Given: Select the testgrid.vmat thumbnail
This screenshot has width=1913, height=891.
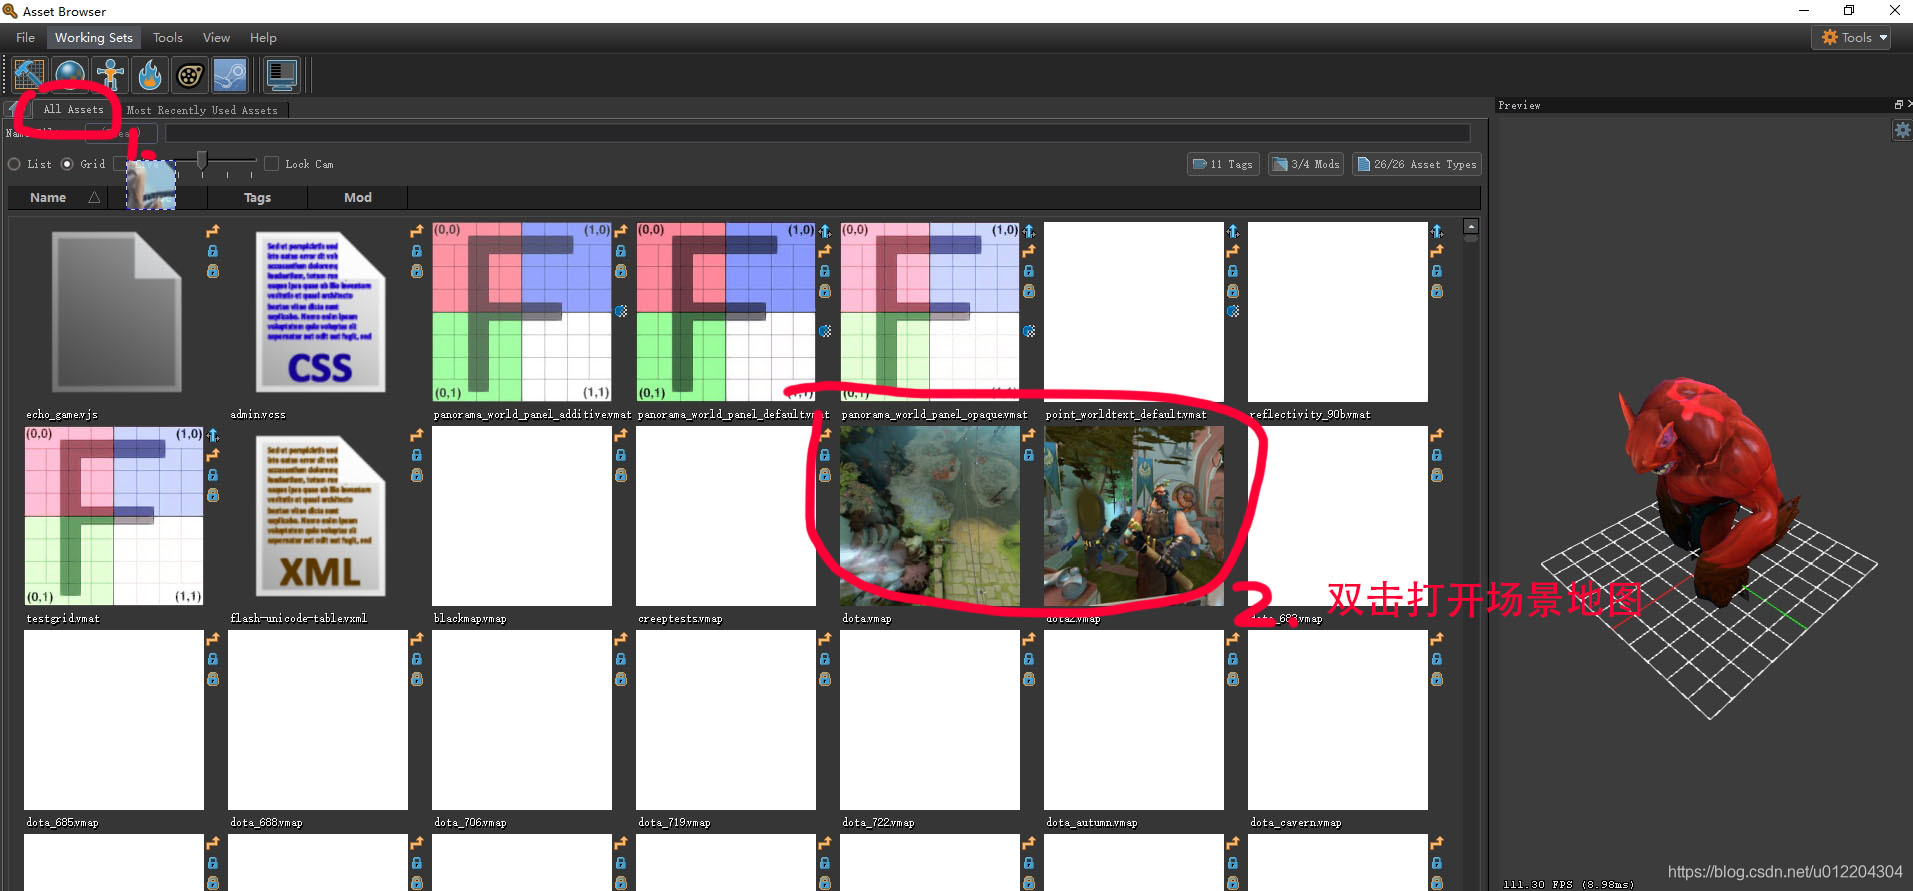Looking at the screenshot, I should pyautogui.click(x=114, y=516).
